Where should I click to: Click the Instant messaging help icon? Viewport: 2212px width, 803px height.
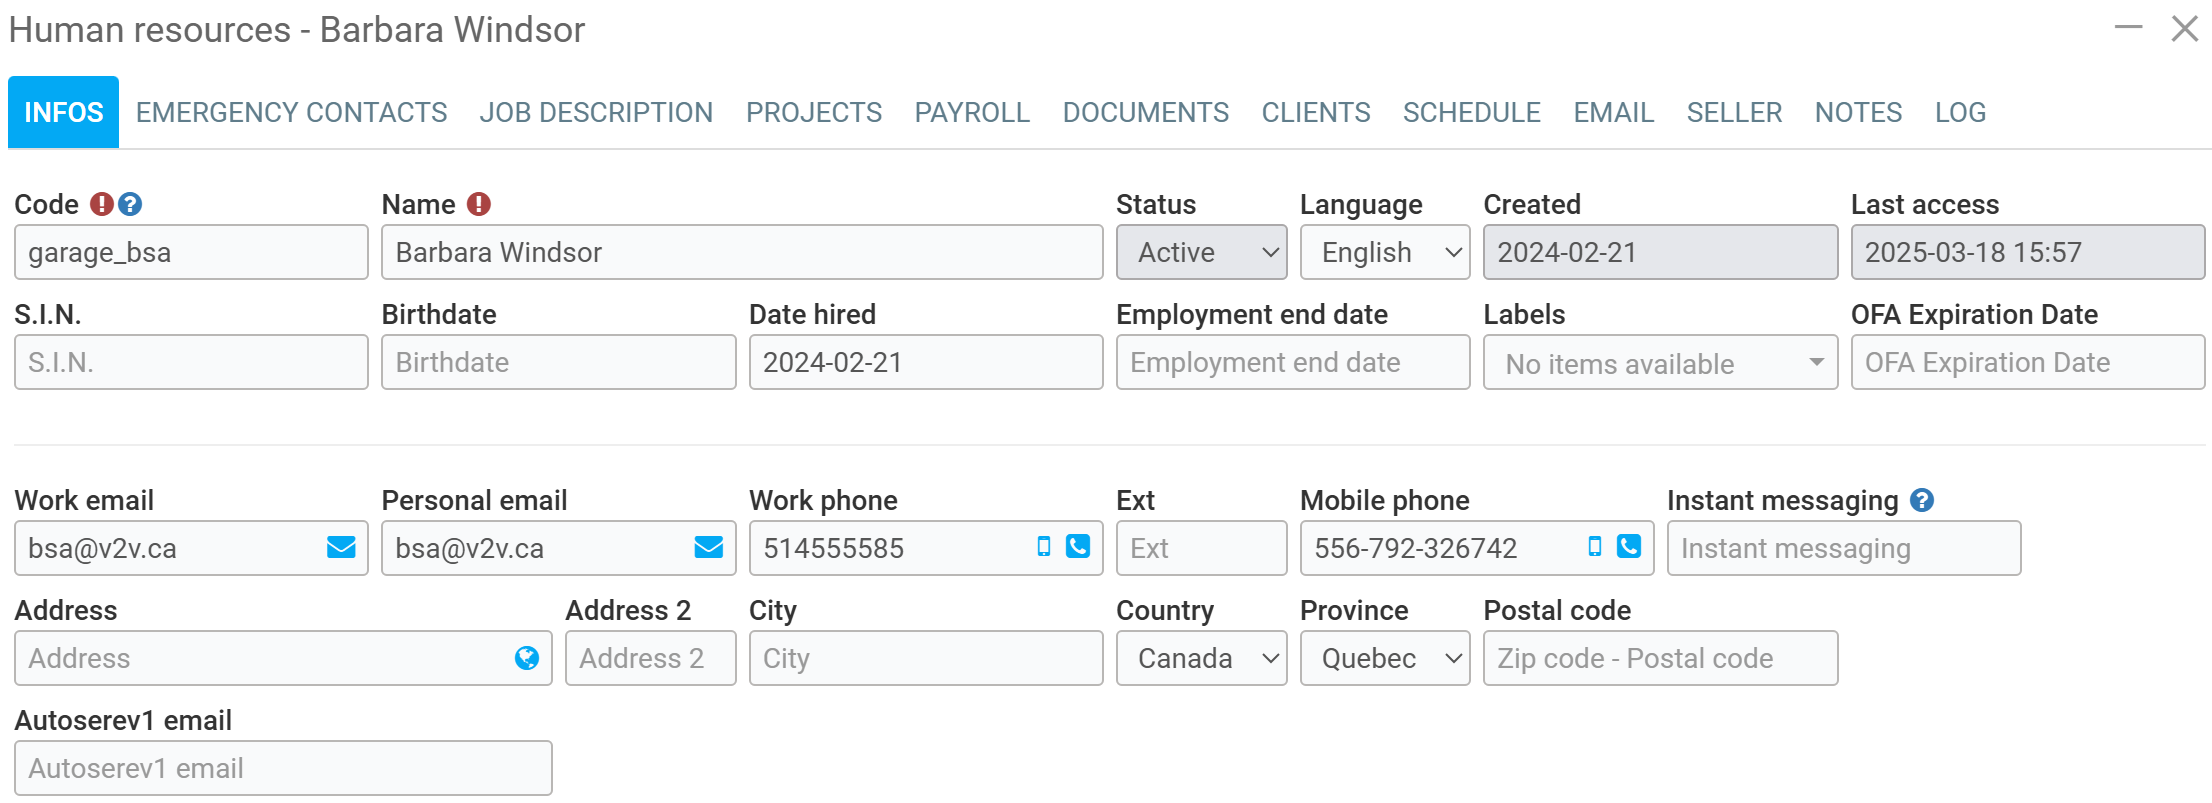[1921, 500]
